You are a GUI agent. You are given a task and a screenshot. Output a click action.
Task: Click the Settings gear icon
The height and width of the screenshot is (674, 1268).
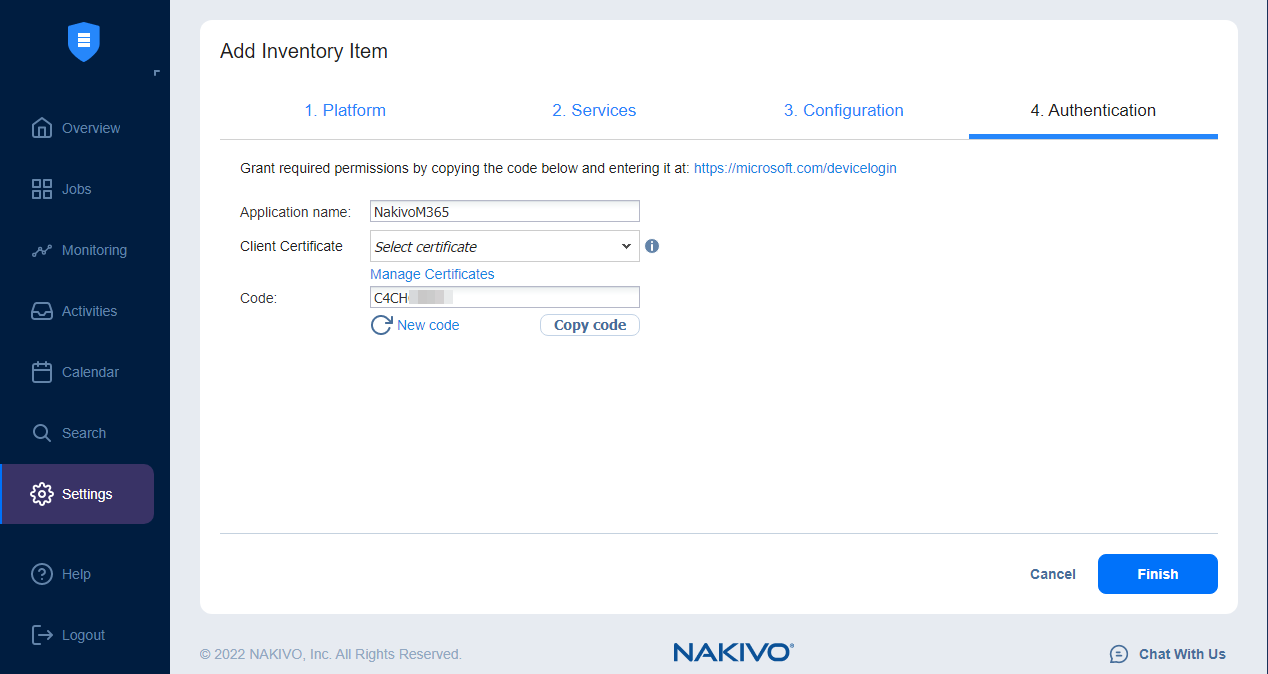click(42, 493)
